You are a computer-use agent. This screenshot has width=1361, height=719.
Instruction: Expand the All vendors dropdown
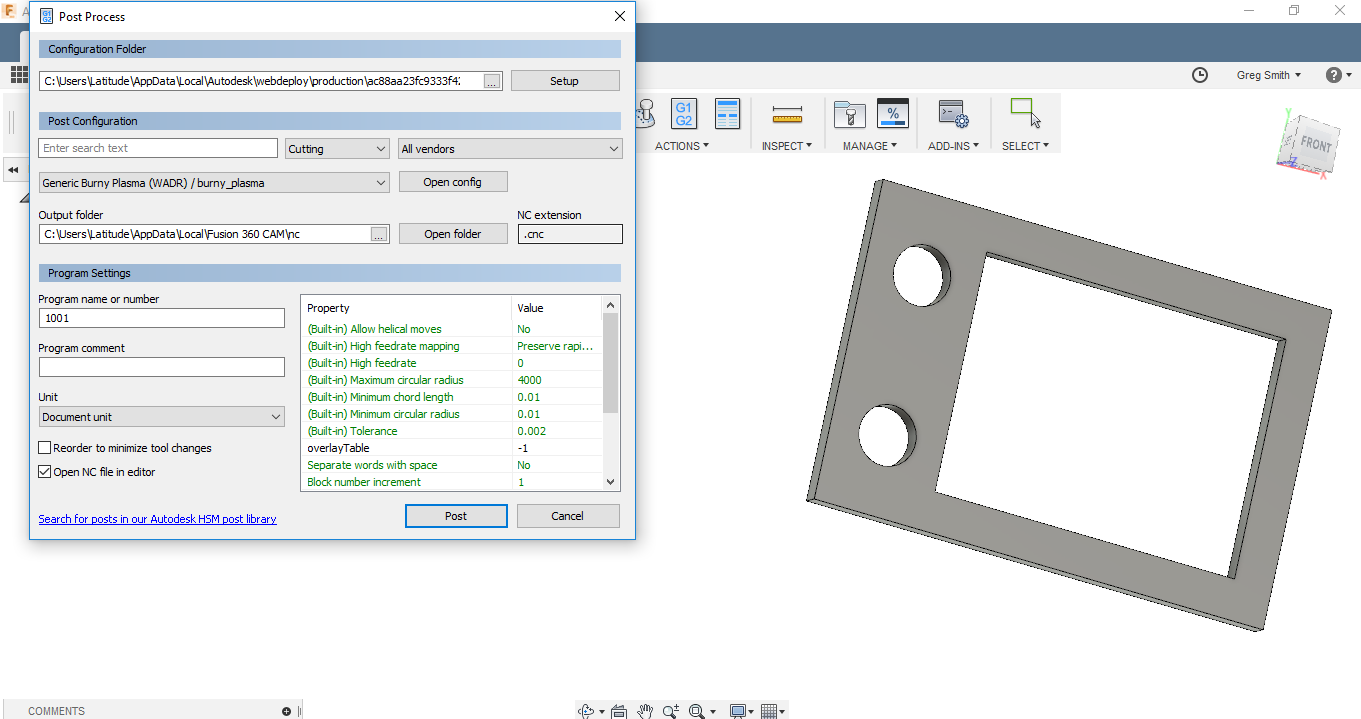[x=510, y=149]
